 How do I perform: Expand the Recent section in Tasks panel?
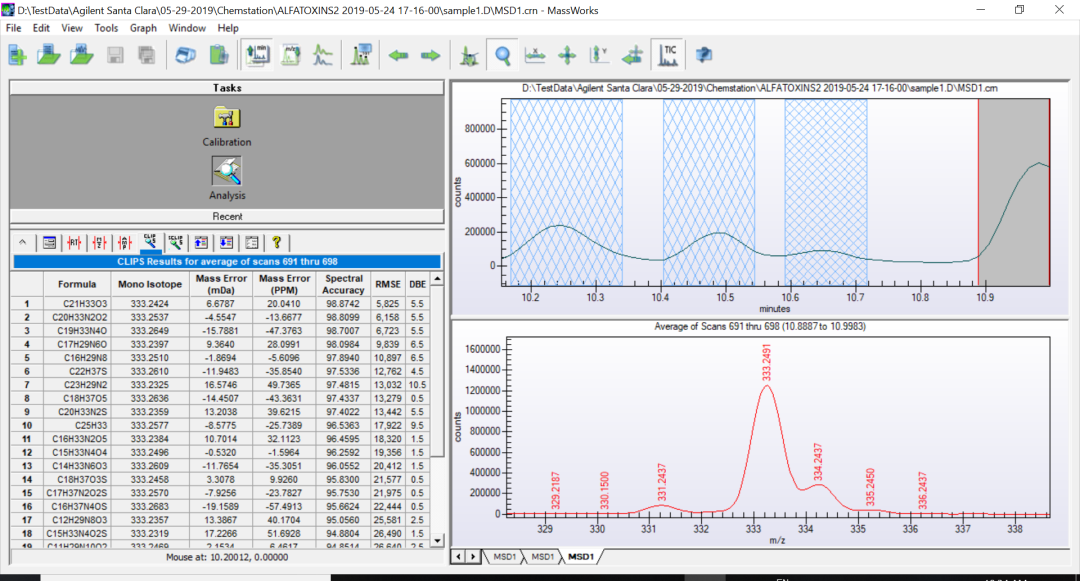point(226,216)
